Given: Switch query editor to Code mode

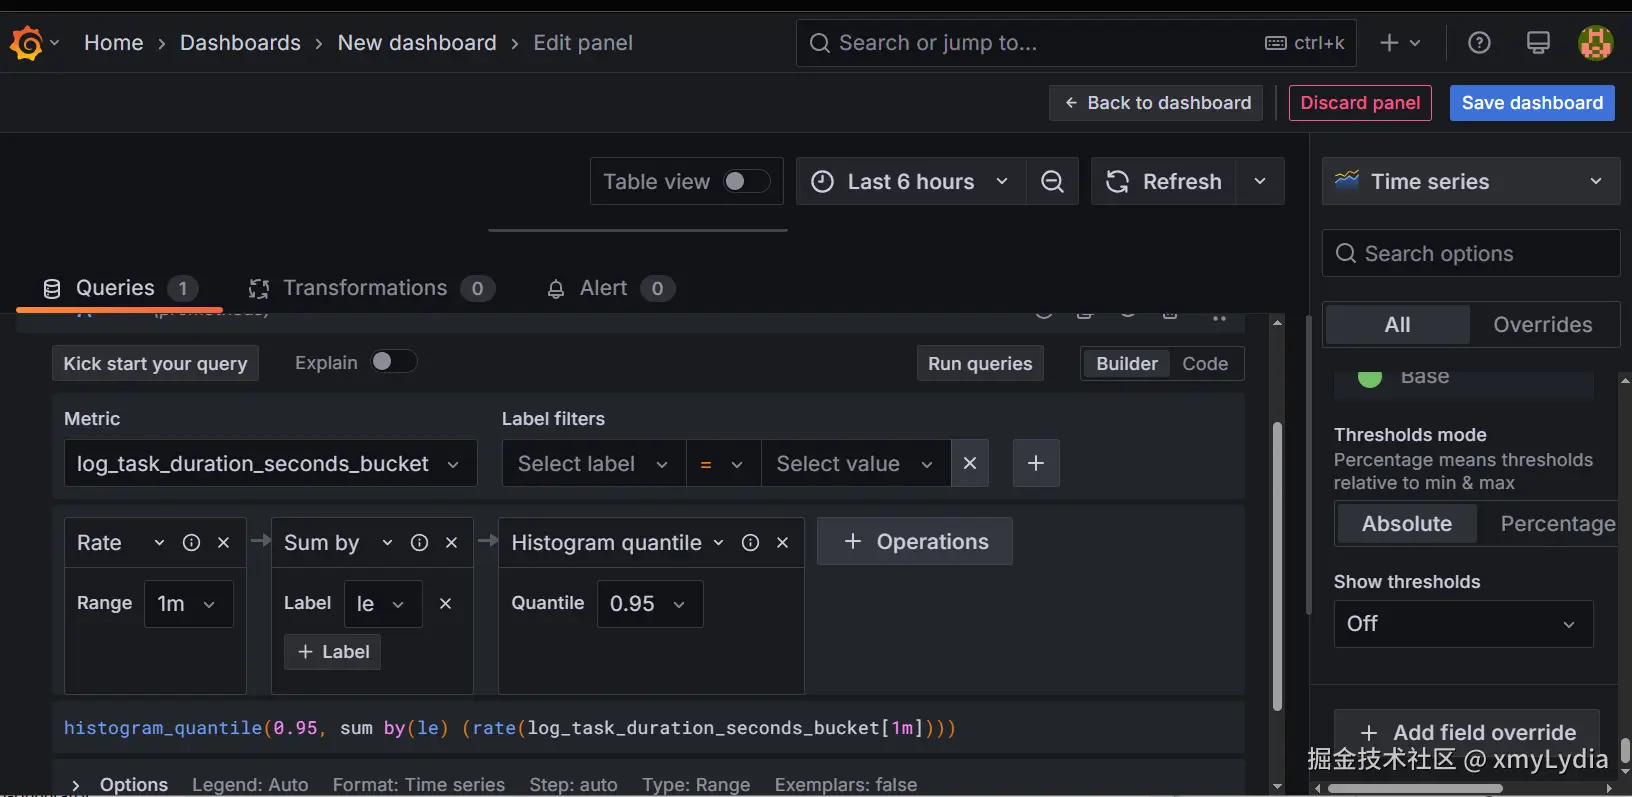Looking at the screenshot, I should (1205, 364).
